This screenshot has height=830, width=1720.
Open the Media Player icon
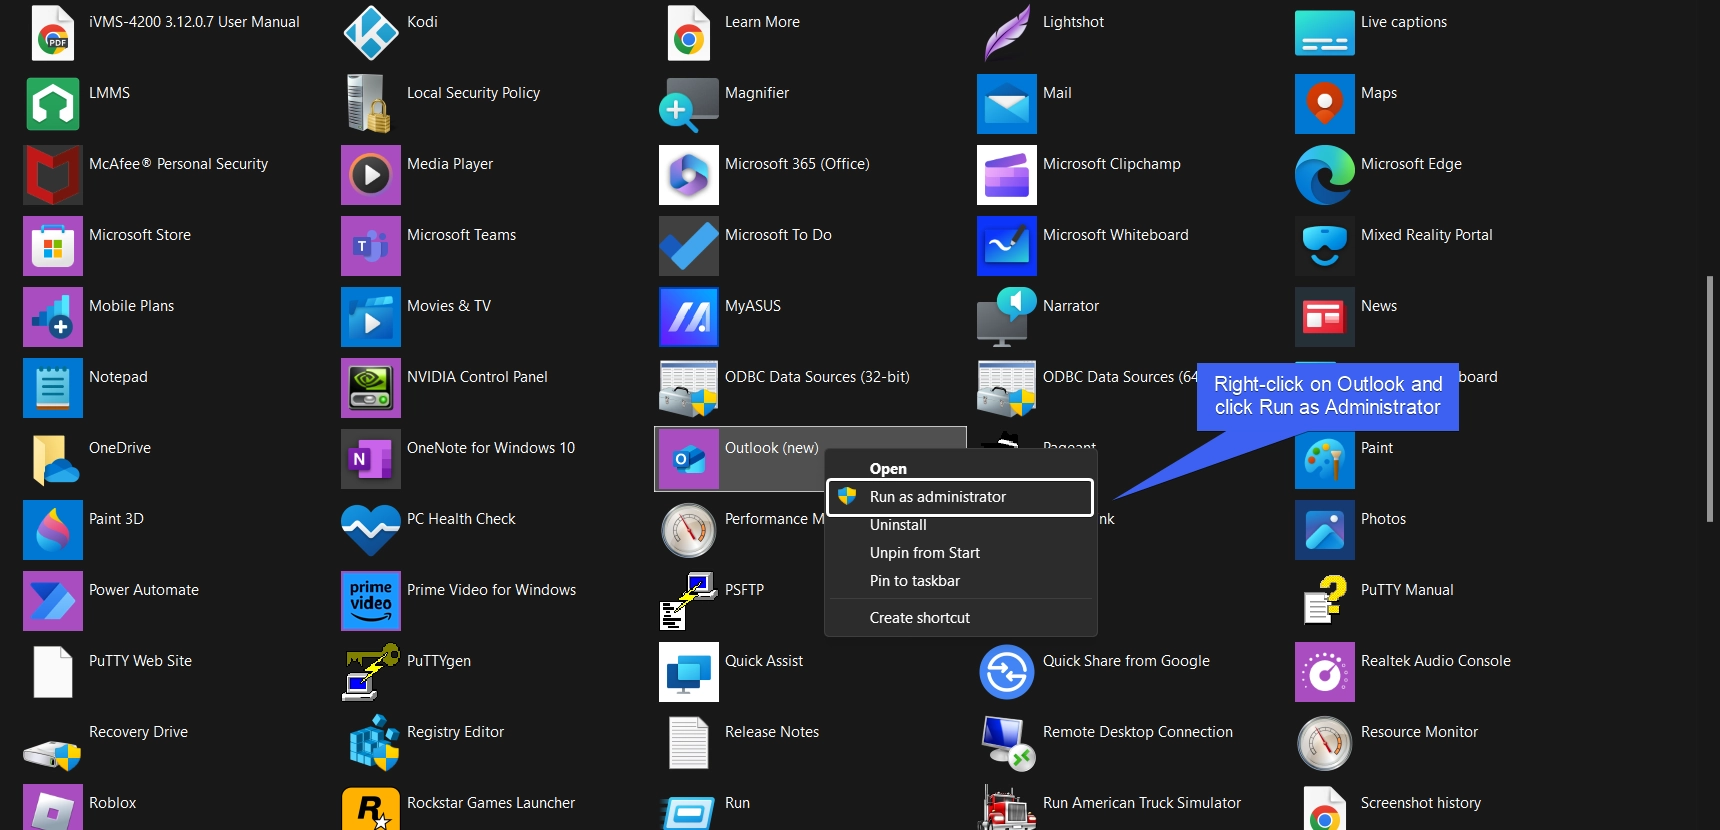click(x=371, y=175)
